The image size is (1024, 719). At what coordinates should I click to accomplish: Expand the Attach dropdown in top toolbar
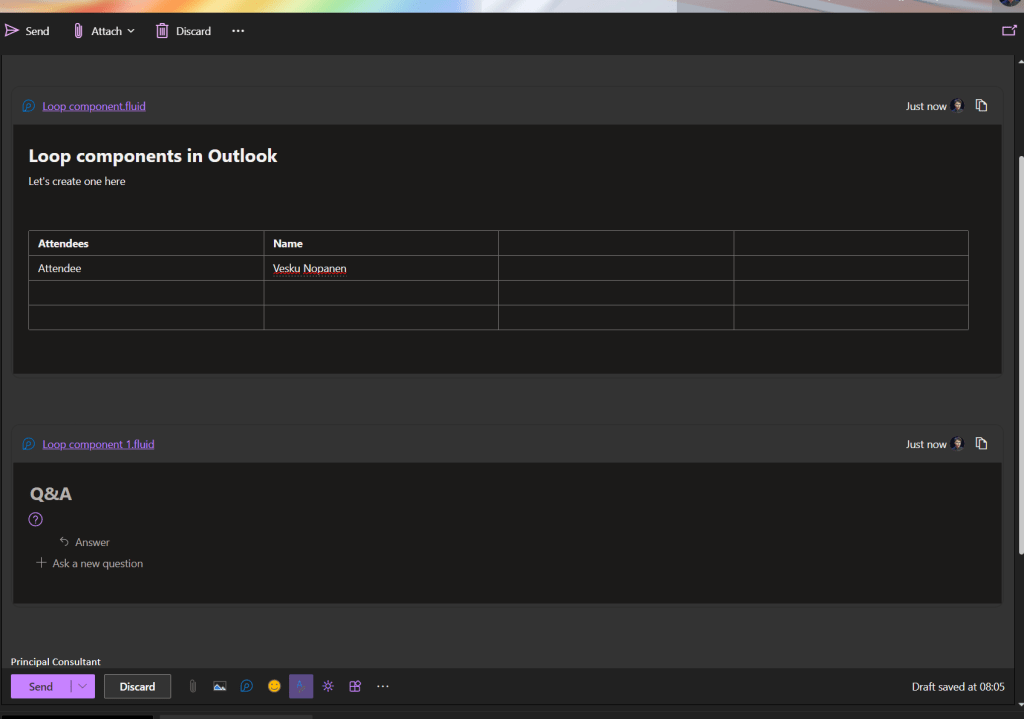point(131,31)
